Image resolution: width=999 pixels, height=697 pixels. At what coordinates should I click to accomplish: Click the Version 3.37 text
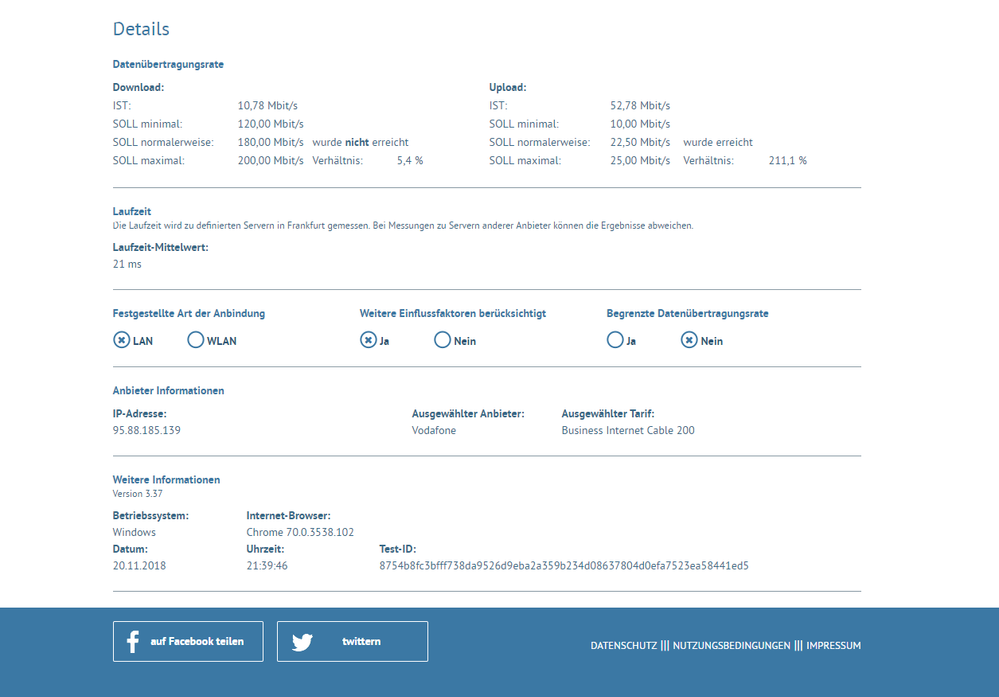tap(138, 494)
